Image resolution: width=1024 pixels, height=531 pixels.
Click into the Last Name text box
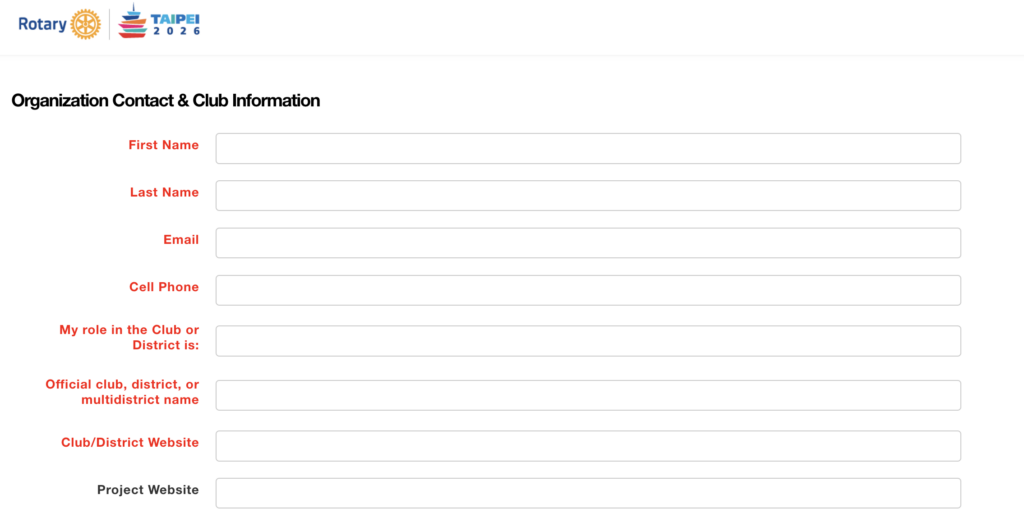pyautogui.click(x=588, y=195)
